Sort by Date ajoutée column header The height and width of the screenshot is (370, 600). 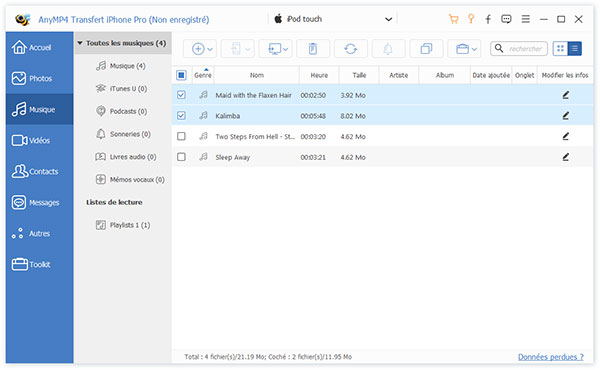491,75
